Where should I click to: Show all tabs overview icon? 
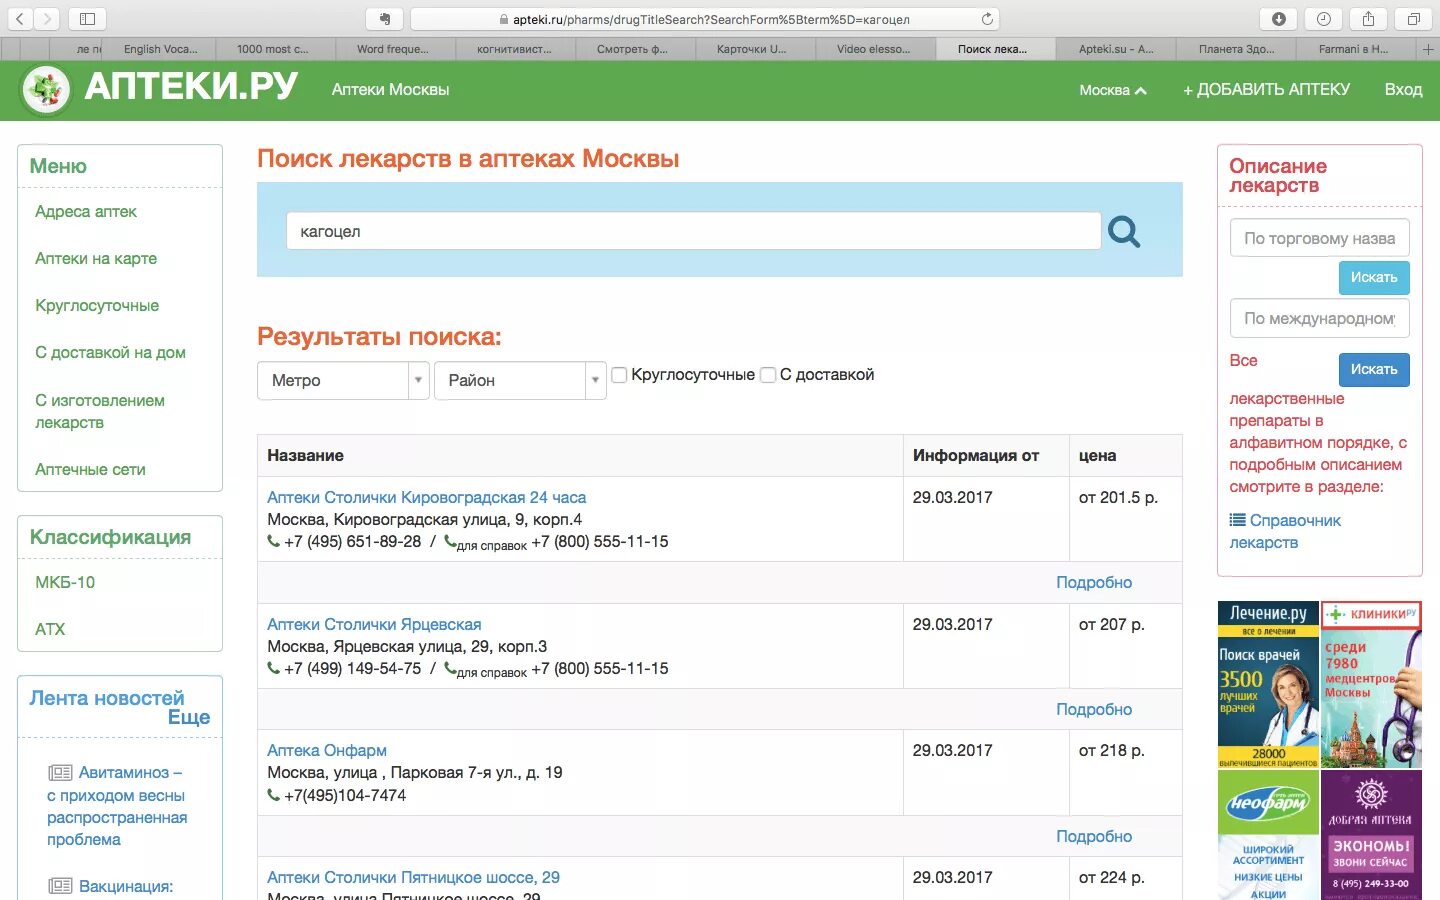[x=1413, y=19]
